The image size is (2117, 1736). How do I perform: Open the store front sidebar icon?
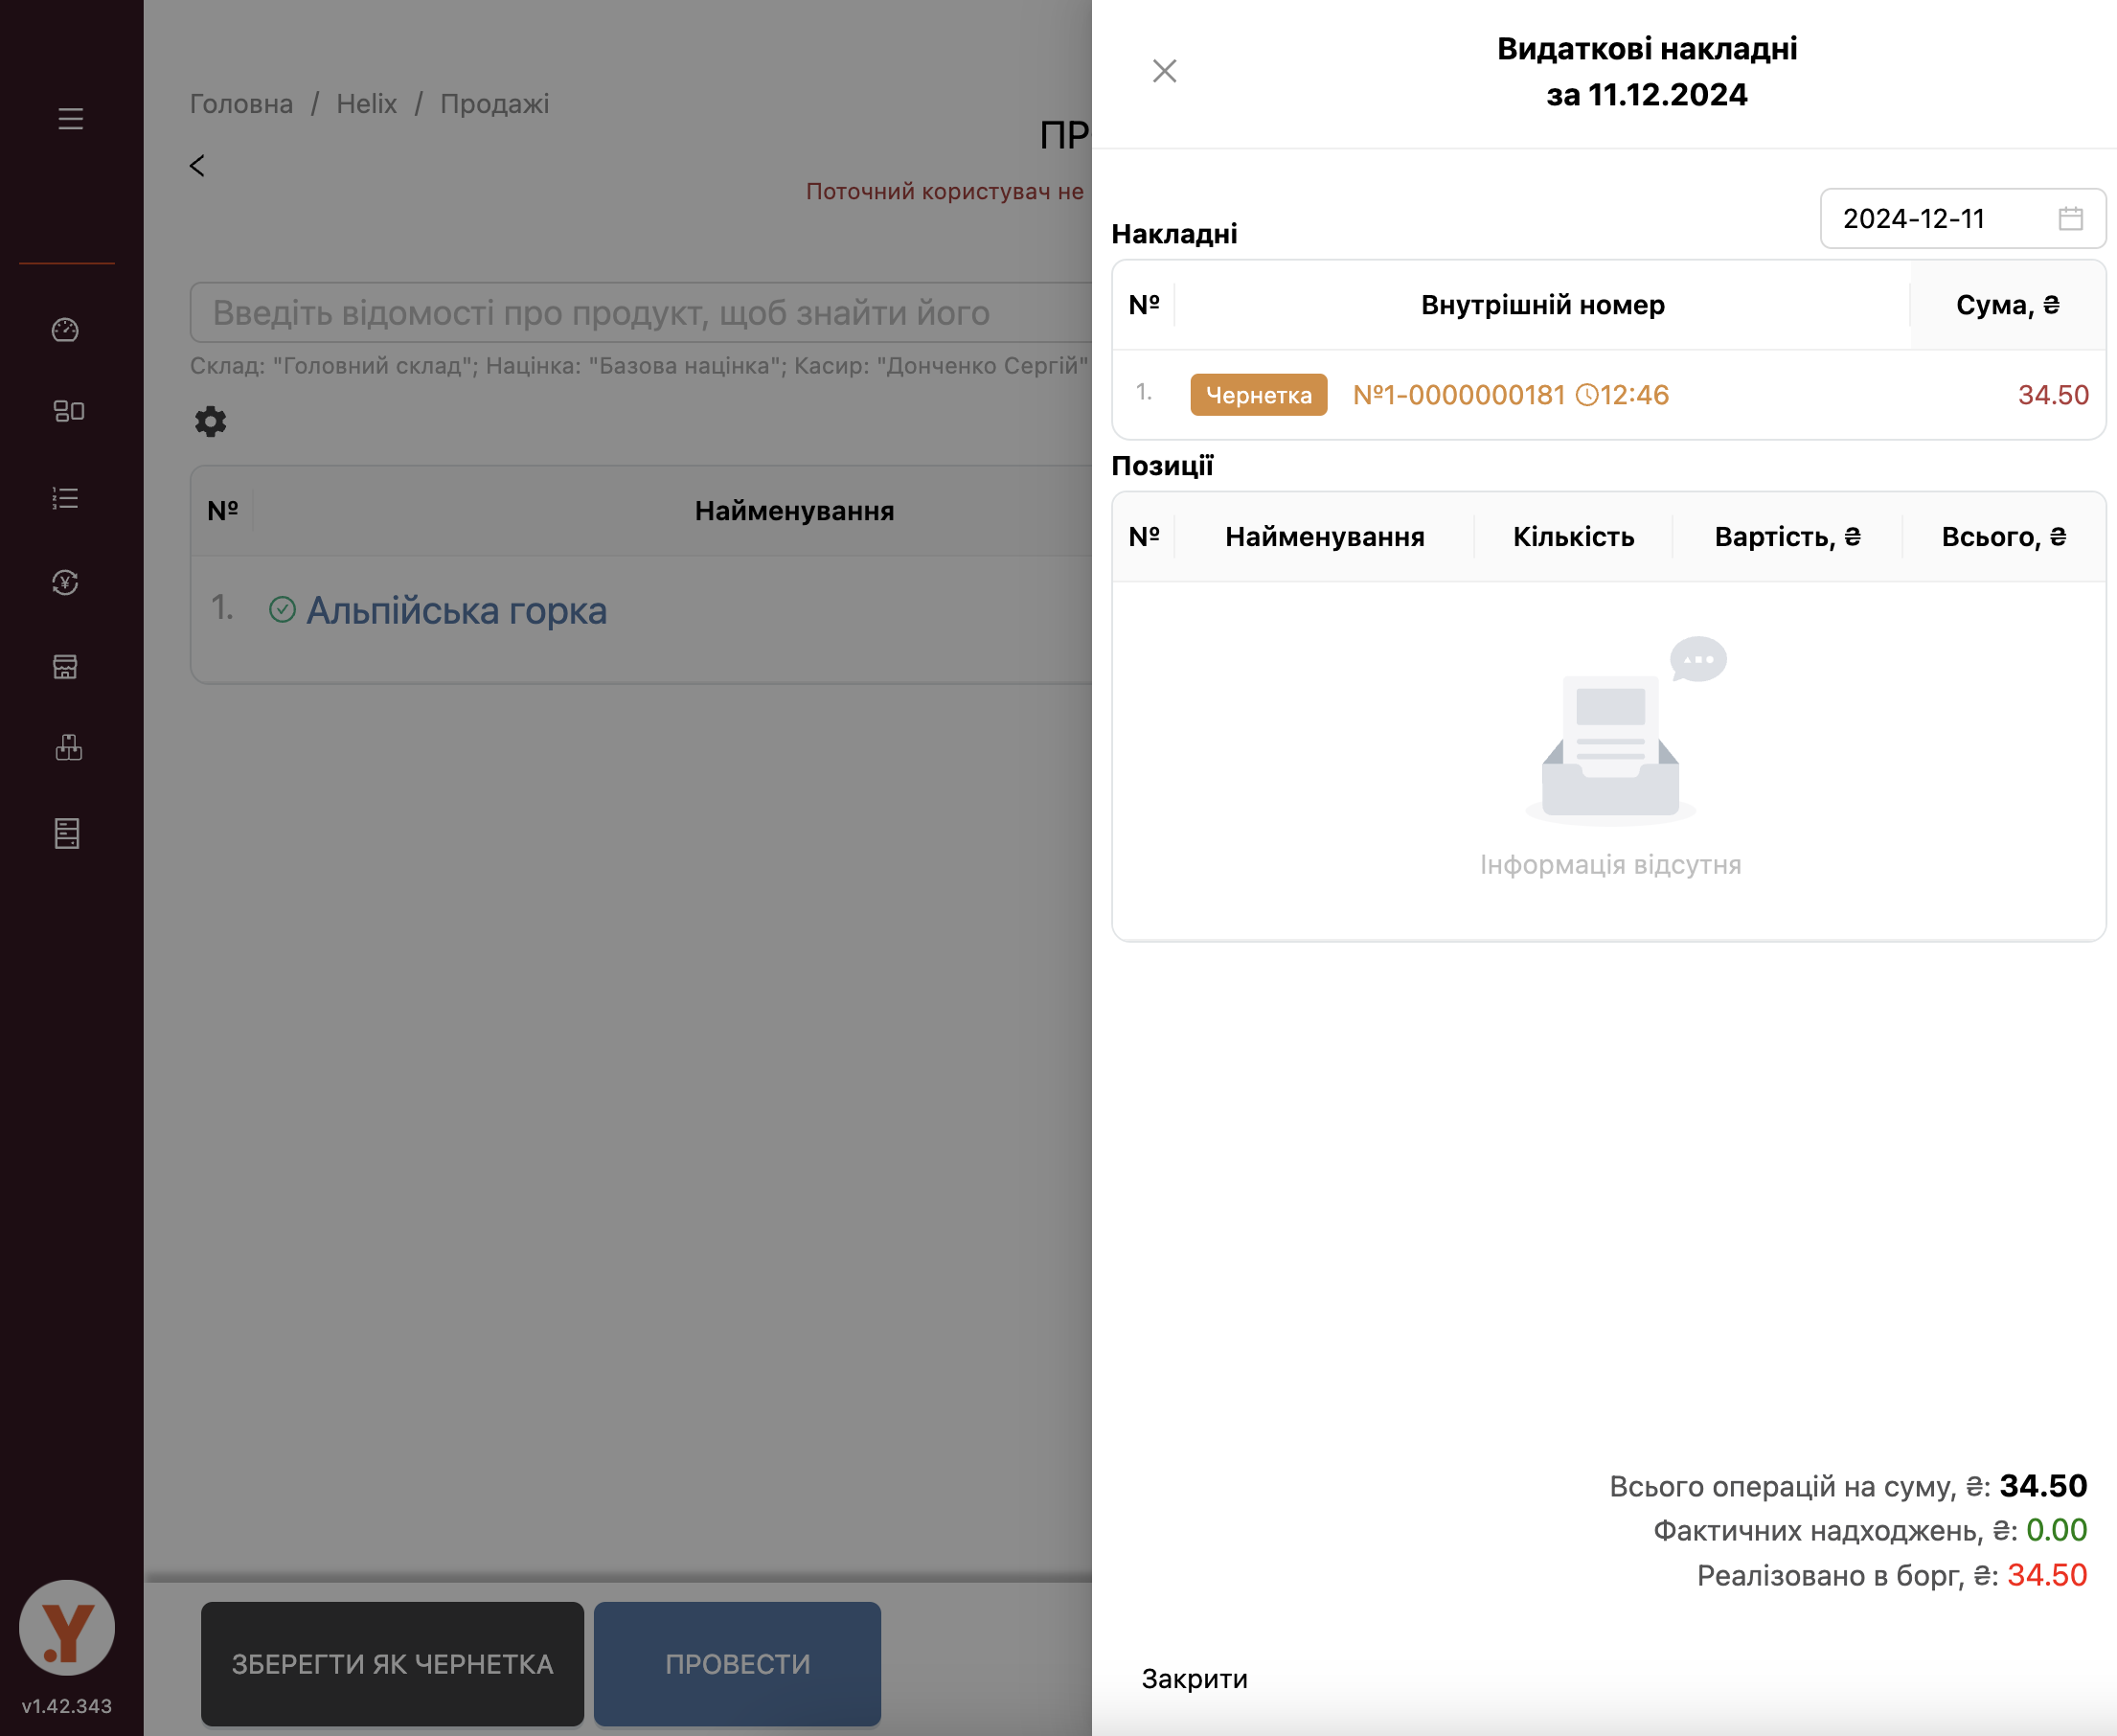point(66,666)
